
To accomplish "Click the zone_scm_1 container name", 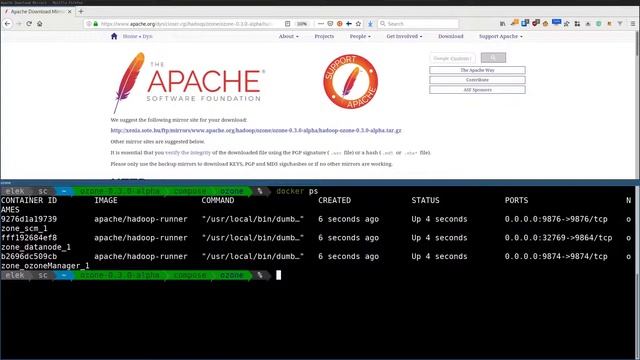I will (x=24, y=229).
